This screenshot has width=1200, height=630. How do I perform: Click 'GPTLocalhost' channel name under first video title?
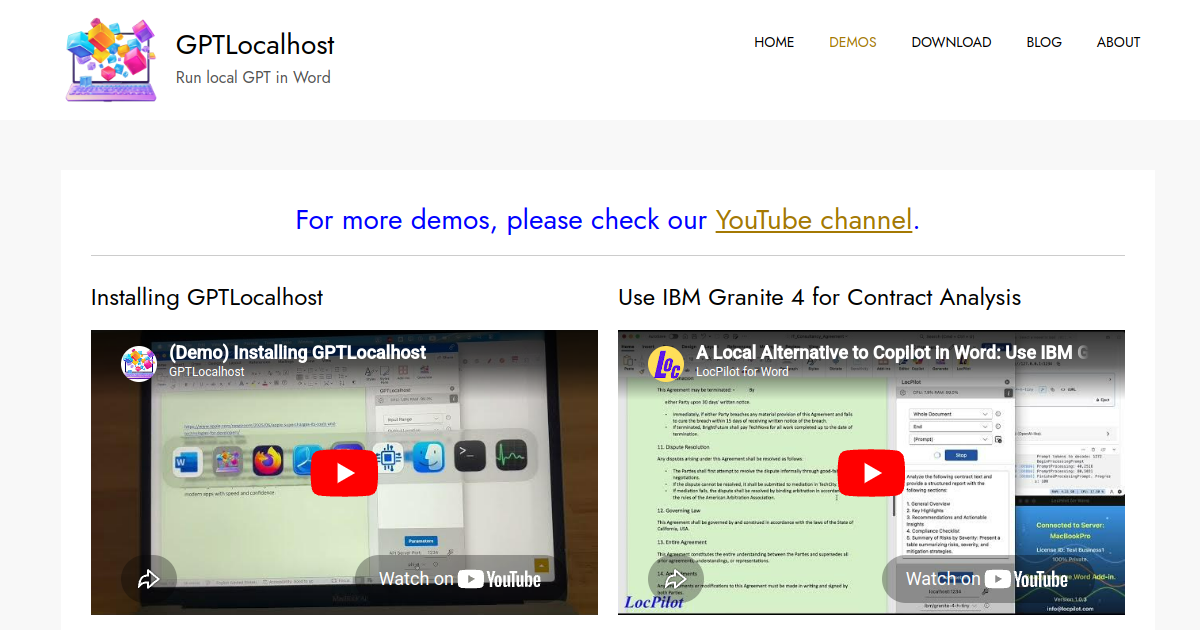pyautogui.click(x=207, y=372)
